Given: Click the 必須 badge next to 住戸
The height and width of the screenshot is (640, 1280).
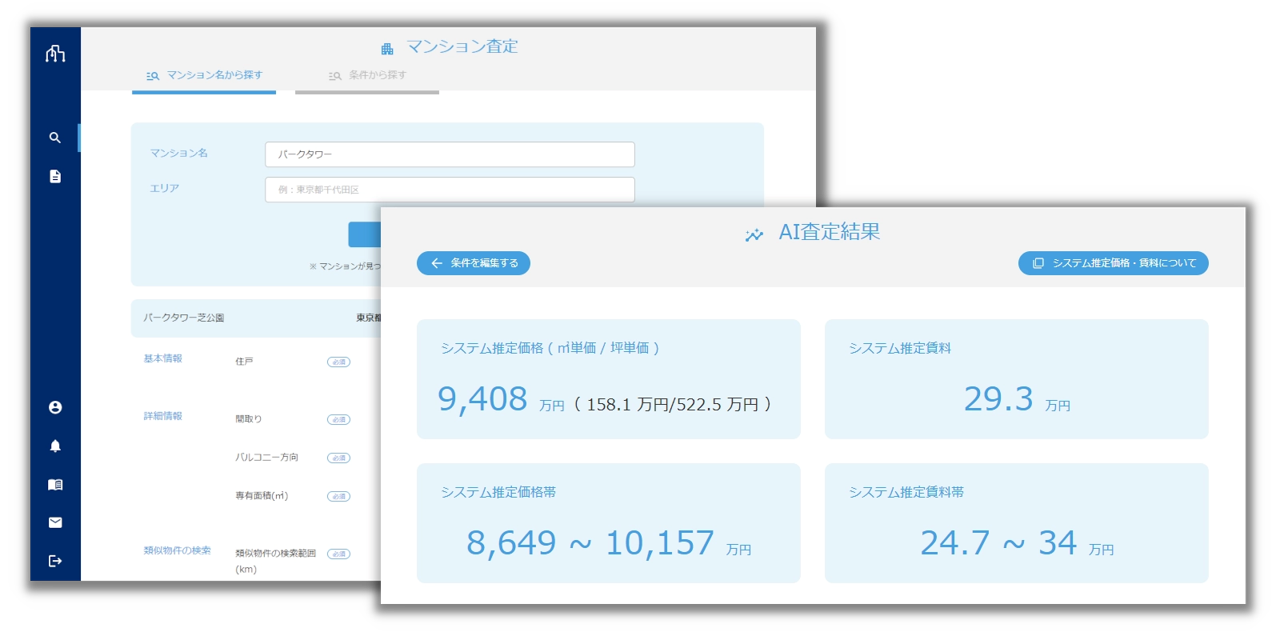Looking at the screenshot, I should click(338, 362).
